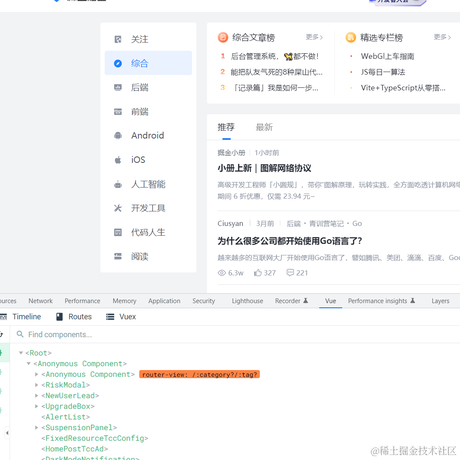The image size is (460, 460).
Task: Click the Android robot icon
Action: [x=118, y=136]
